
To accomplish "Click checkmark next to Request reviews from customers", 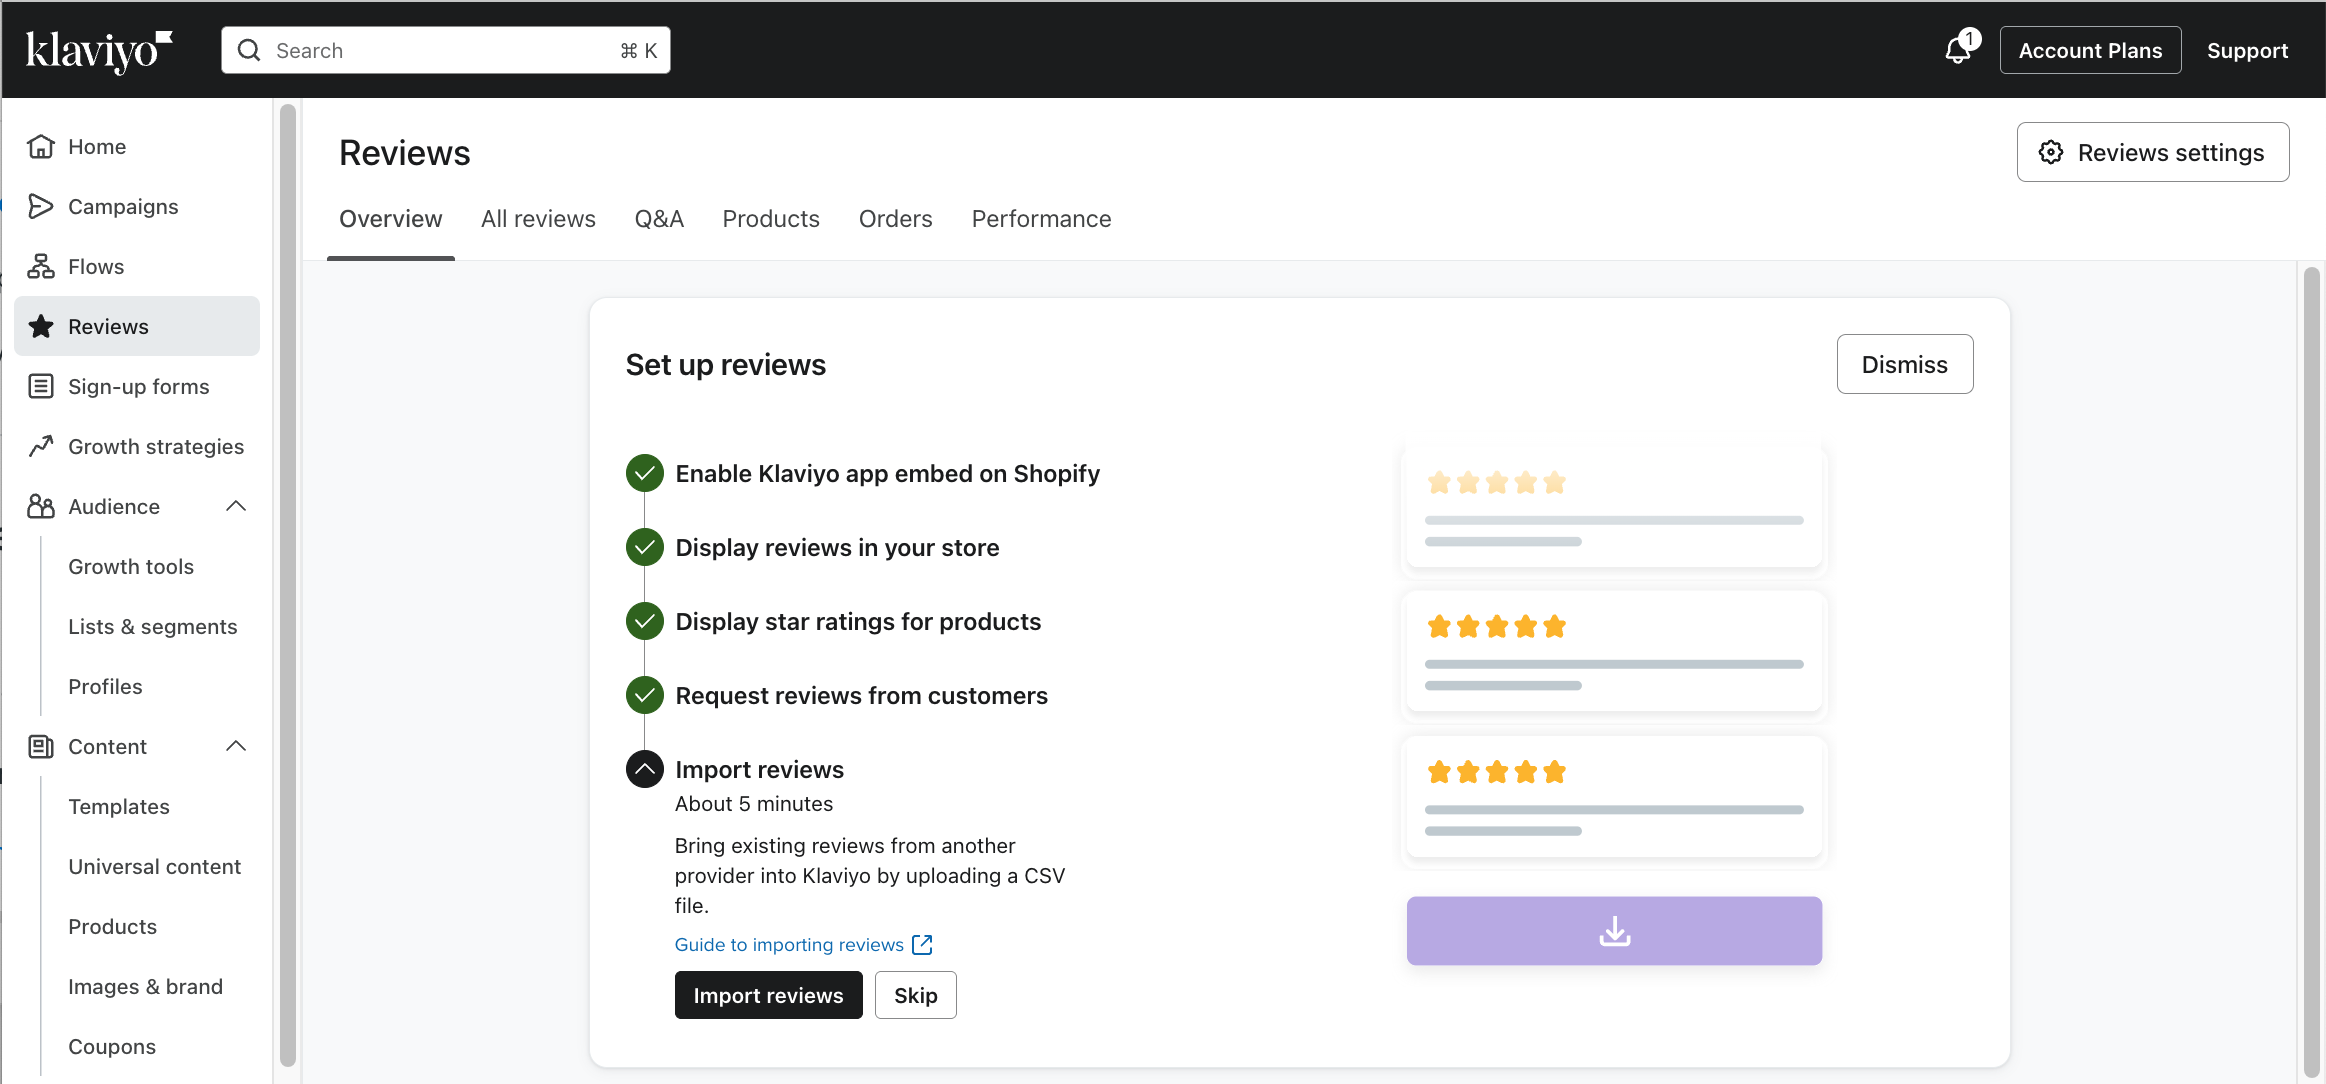I will pyautogui.click(x=645, y=696).
